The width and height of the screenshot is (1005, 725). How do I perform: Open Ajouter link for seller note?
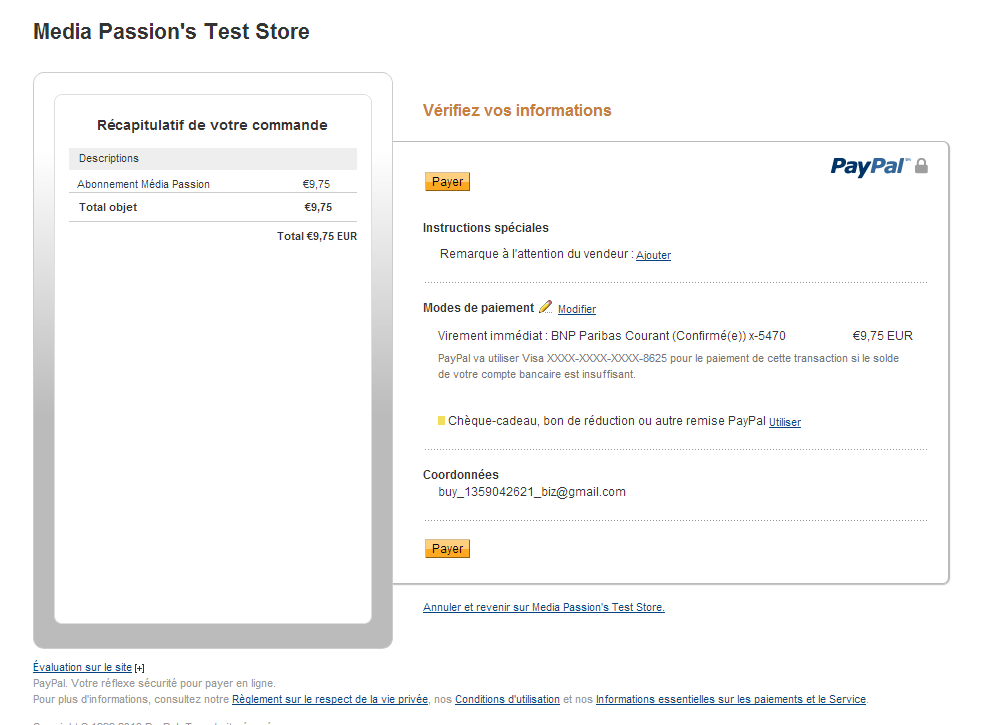click(x=653, y=255)
